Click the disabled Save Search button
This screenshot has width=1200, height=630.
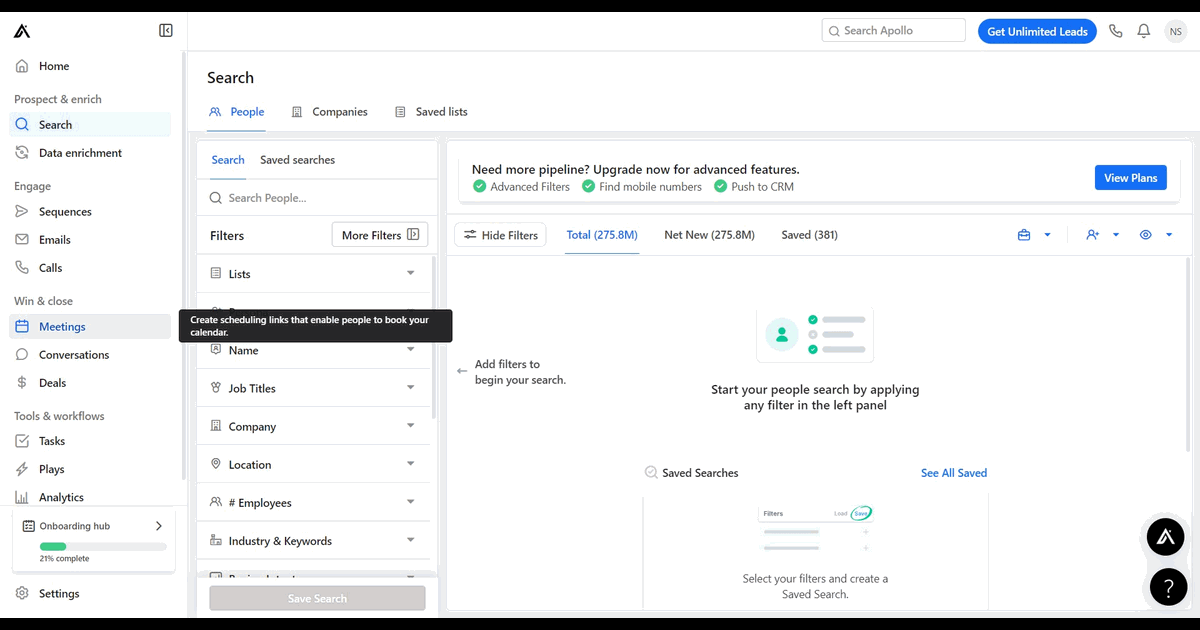[317, 598]
